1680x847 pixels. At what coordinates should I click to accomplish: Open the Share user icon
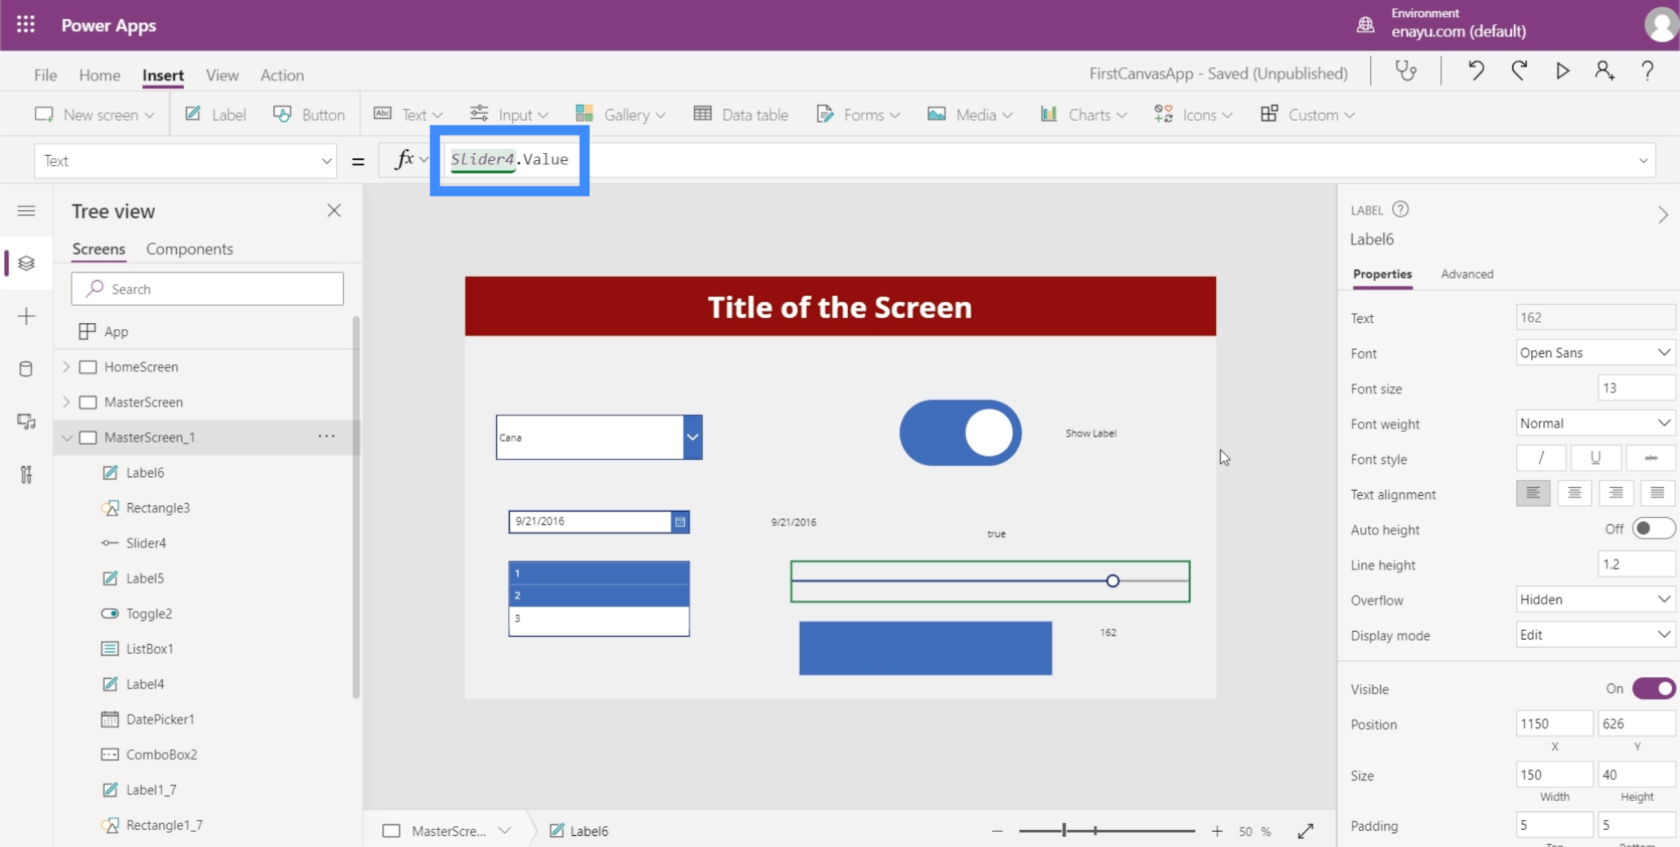point(1604,71)
